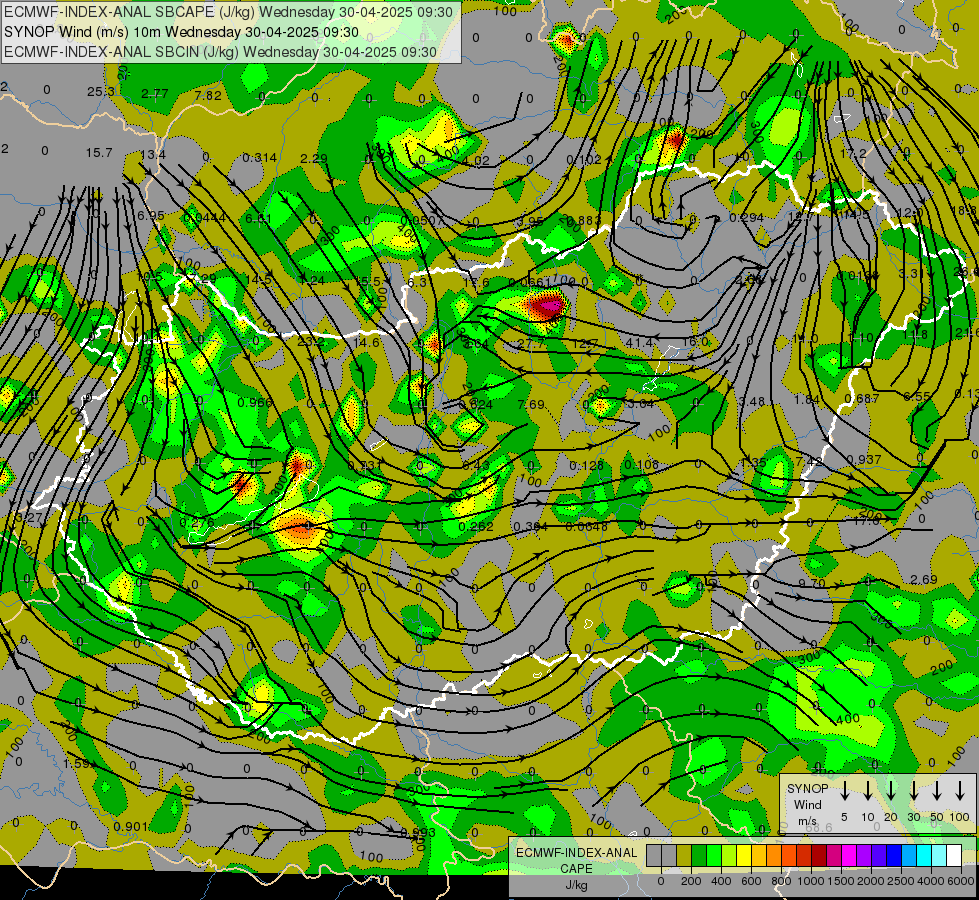
Task: Click the 7.69 value on the map
Action: coord(531,404)
